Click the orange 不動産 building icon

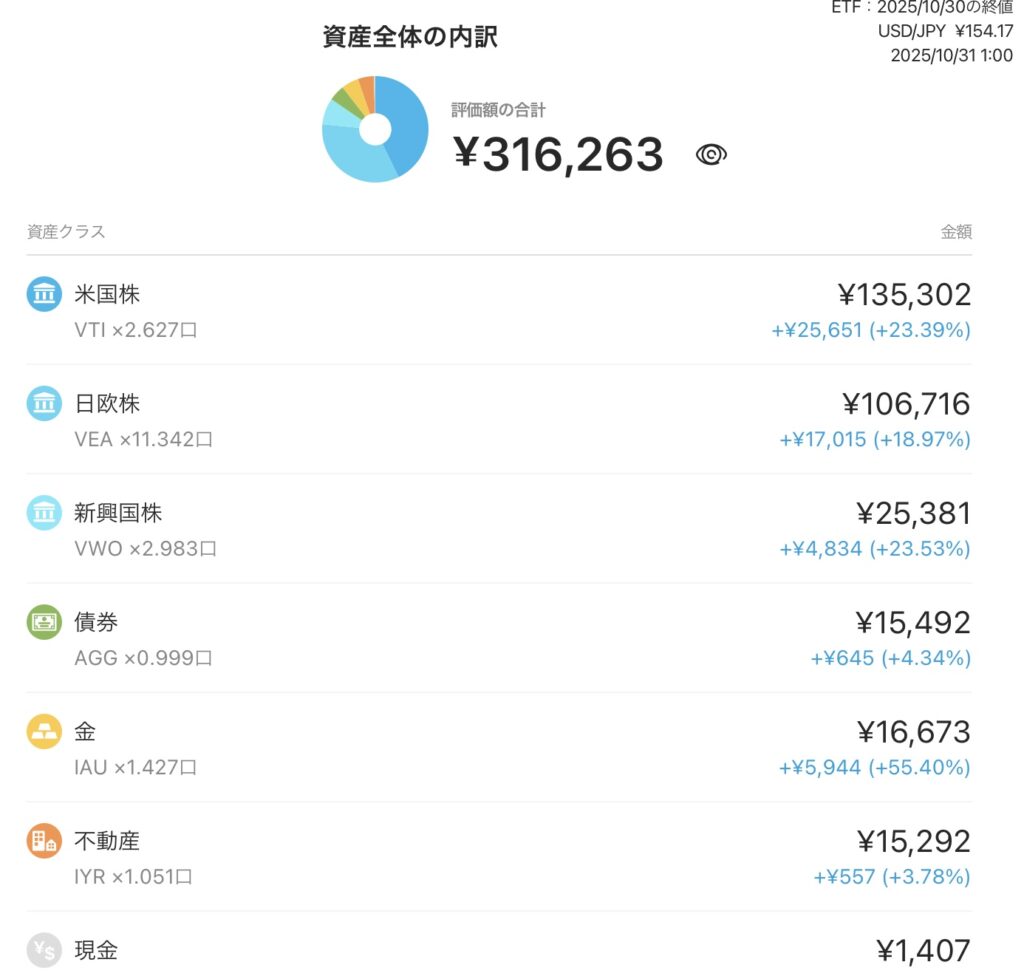[x=44, y=840]
